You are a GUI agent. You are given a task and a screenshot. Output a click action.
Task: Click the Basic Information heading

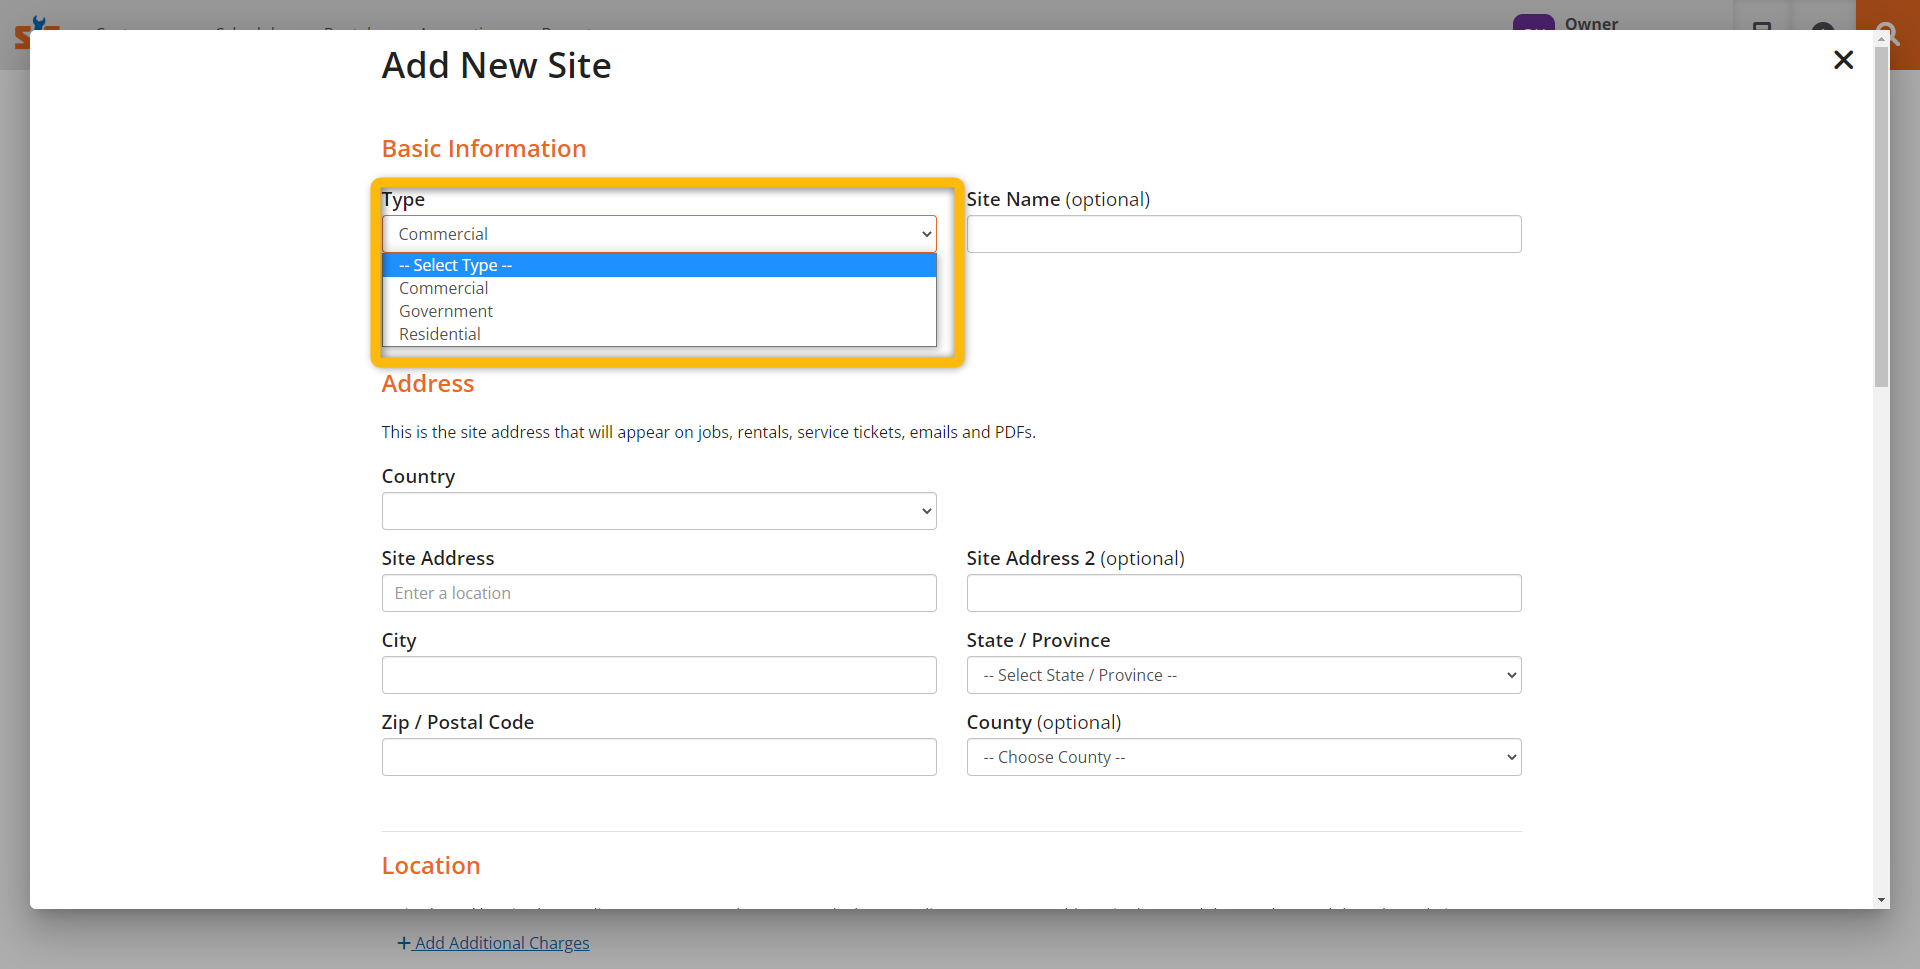(x=484, y=148)
